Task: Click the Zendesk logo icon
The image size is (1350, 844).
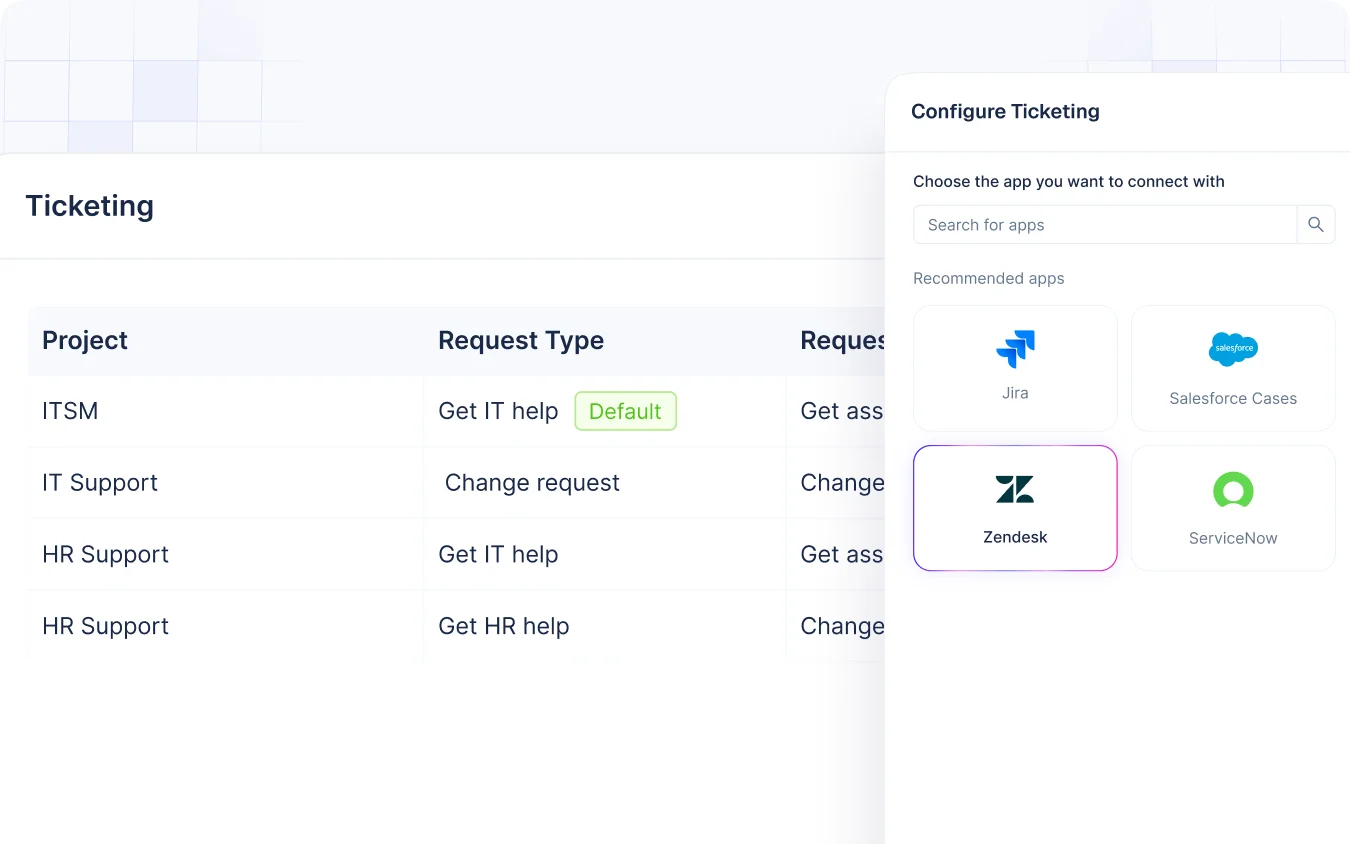Action: point(1015,489)
